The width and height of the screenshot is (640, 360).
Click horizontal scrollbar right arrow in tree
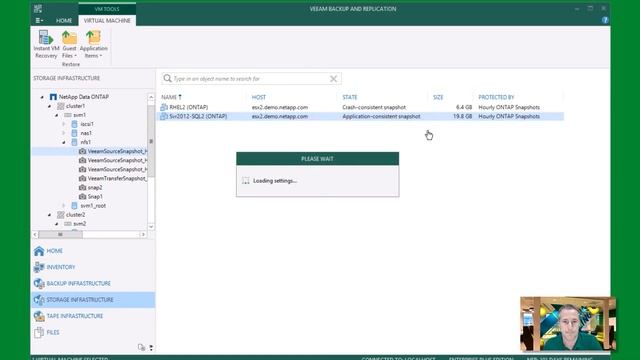pyautogui.click(x=143, y=235)
